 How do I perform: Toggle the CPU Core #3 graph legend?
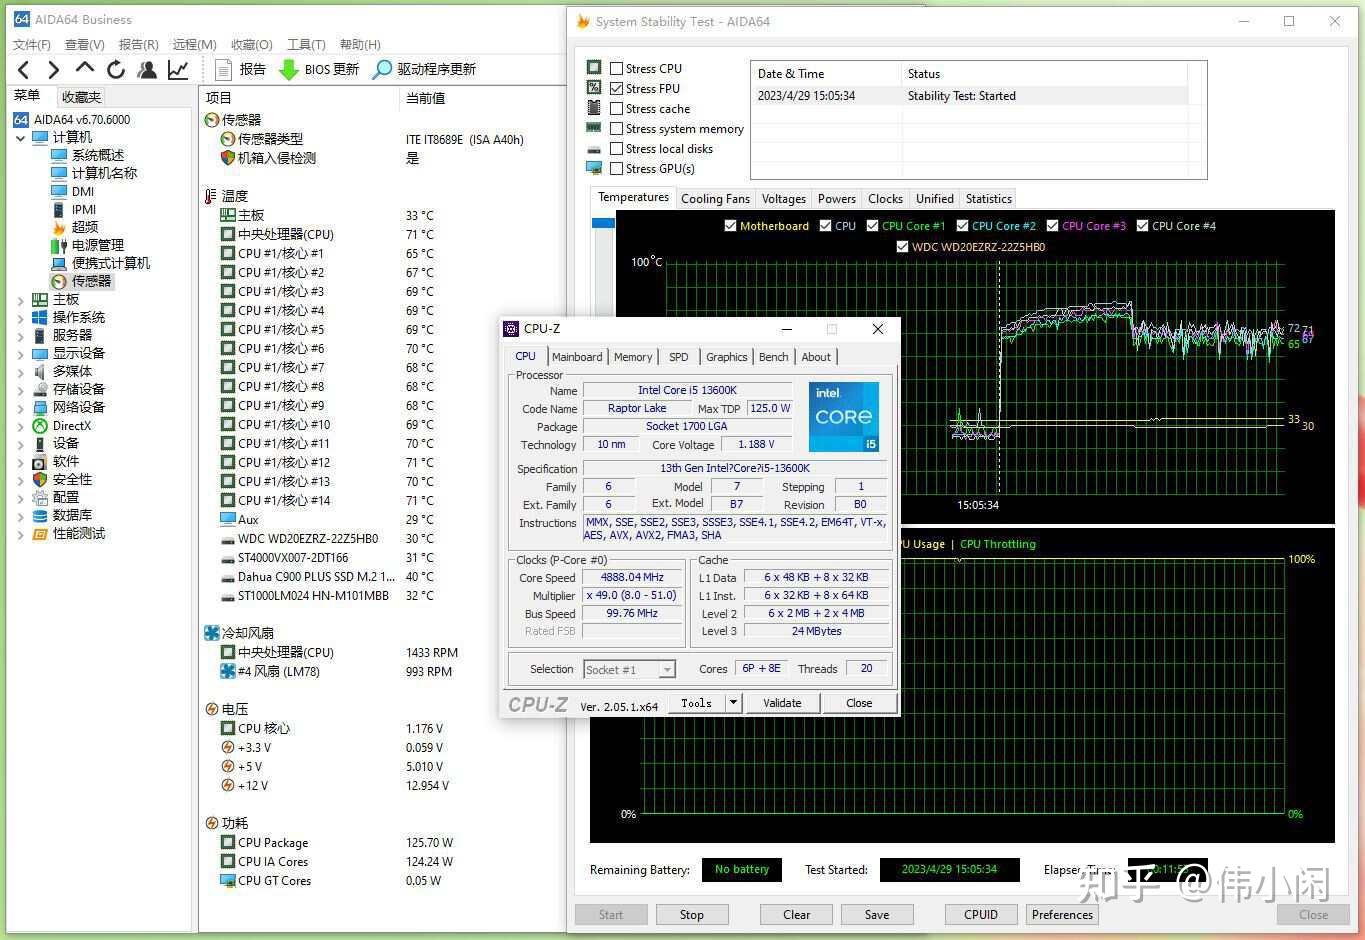click(x=1053, y=226)
